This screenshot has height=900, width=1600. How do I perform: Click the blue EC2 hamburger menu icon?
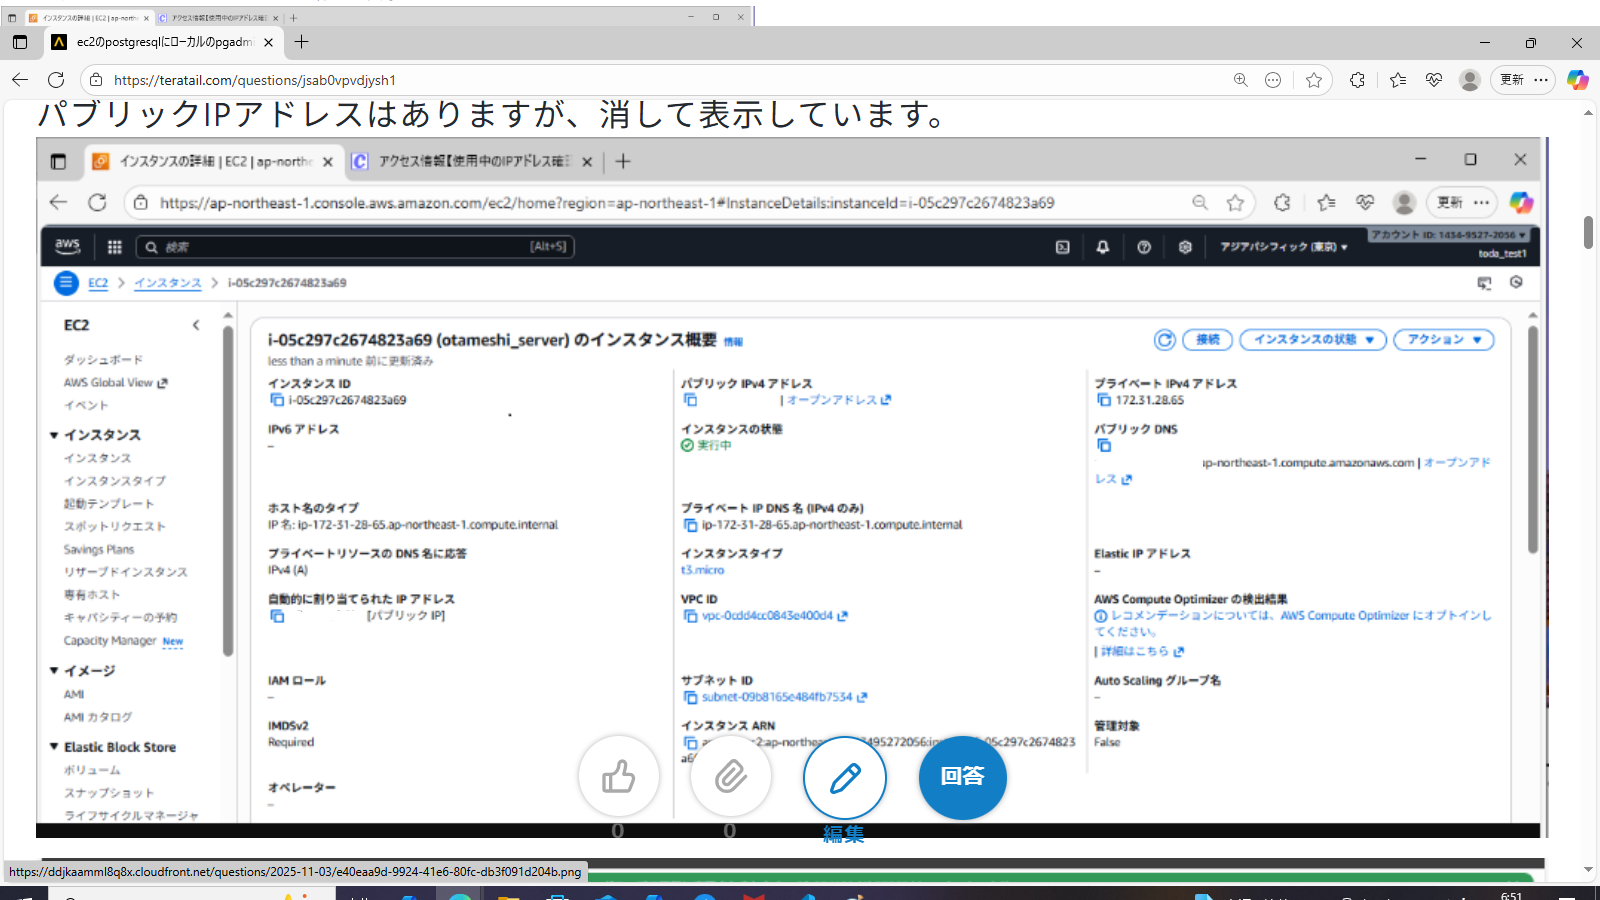coord(66,283)
